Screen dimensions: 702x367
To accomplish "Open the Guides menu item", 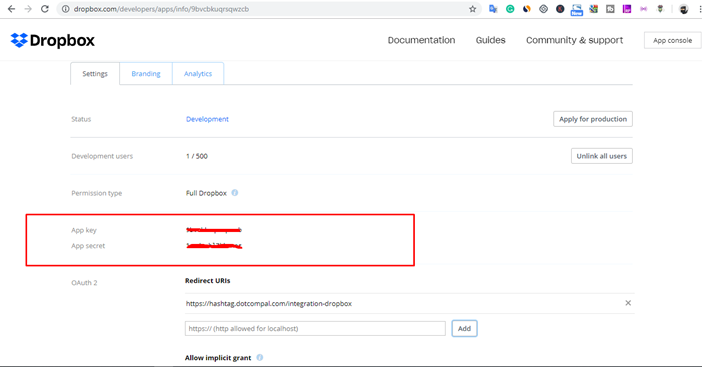I will point(490,40).
